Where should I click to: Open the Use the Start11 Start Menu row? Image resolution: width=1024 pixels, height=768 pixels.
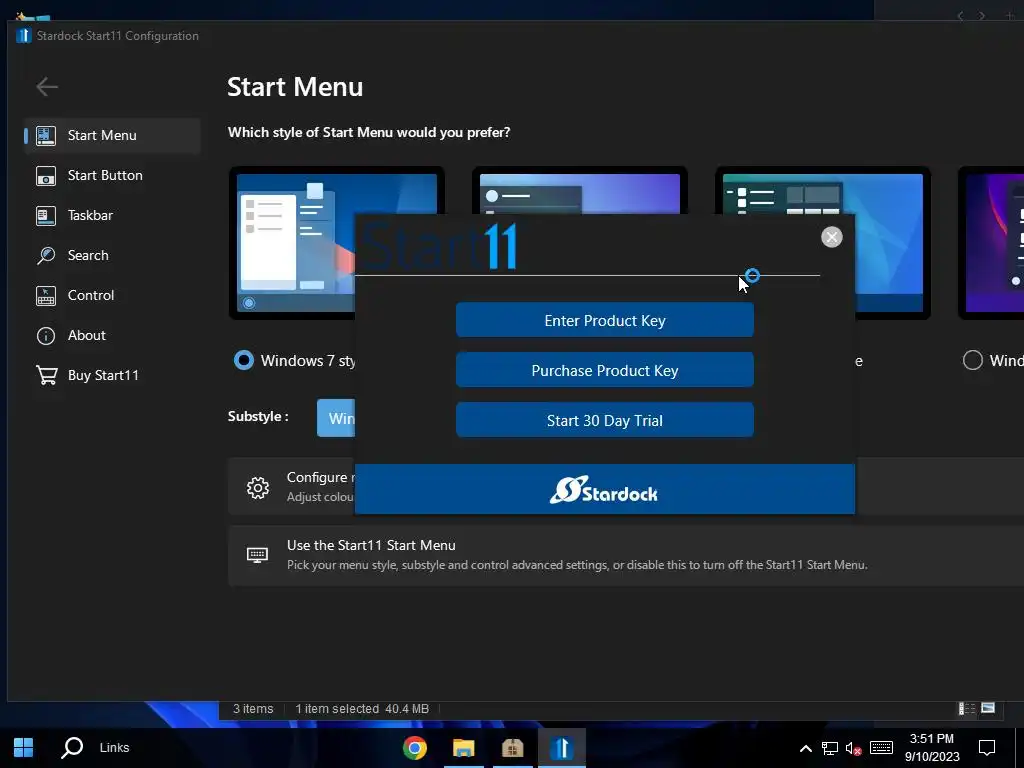[626, 555]
